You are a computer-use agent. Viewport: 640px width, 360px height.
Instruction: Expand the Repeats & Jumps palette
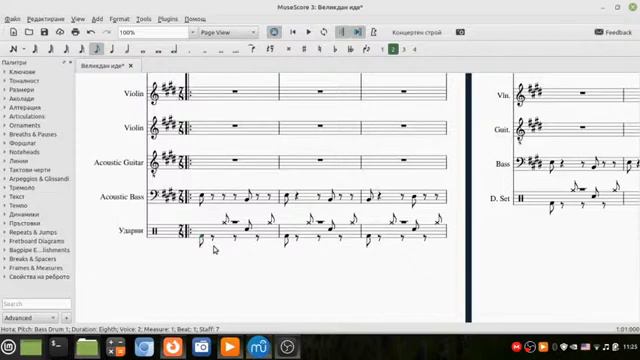tap(33, 232)
